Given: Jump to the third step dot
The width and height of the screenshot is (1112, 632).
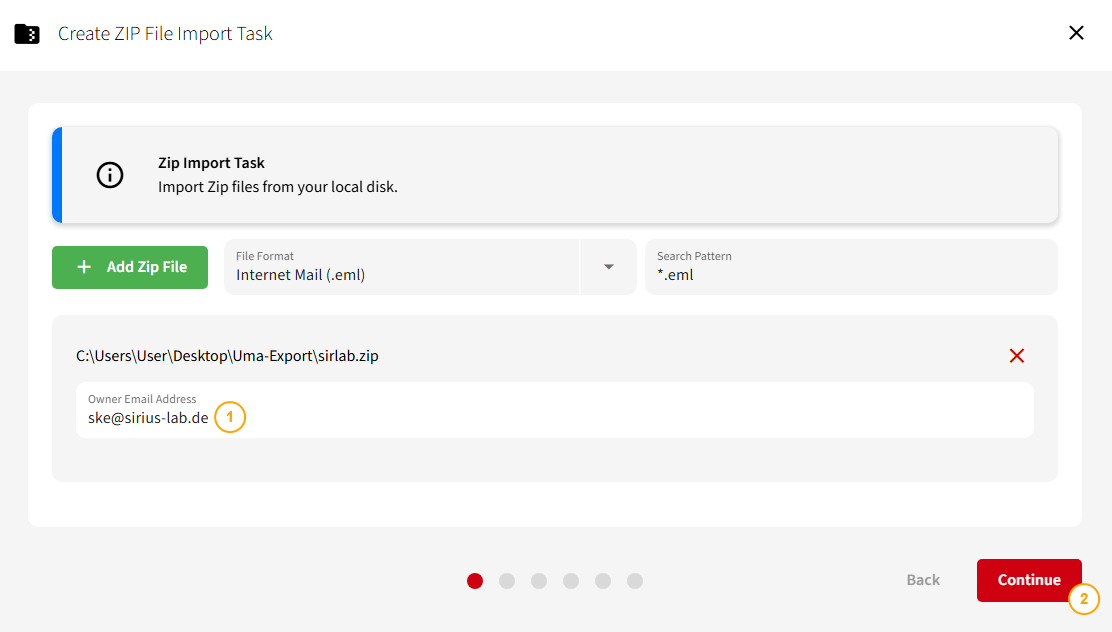Looking at the screenshot, I should tap(539, 581).
